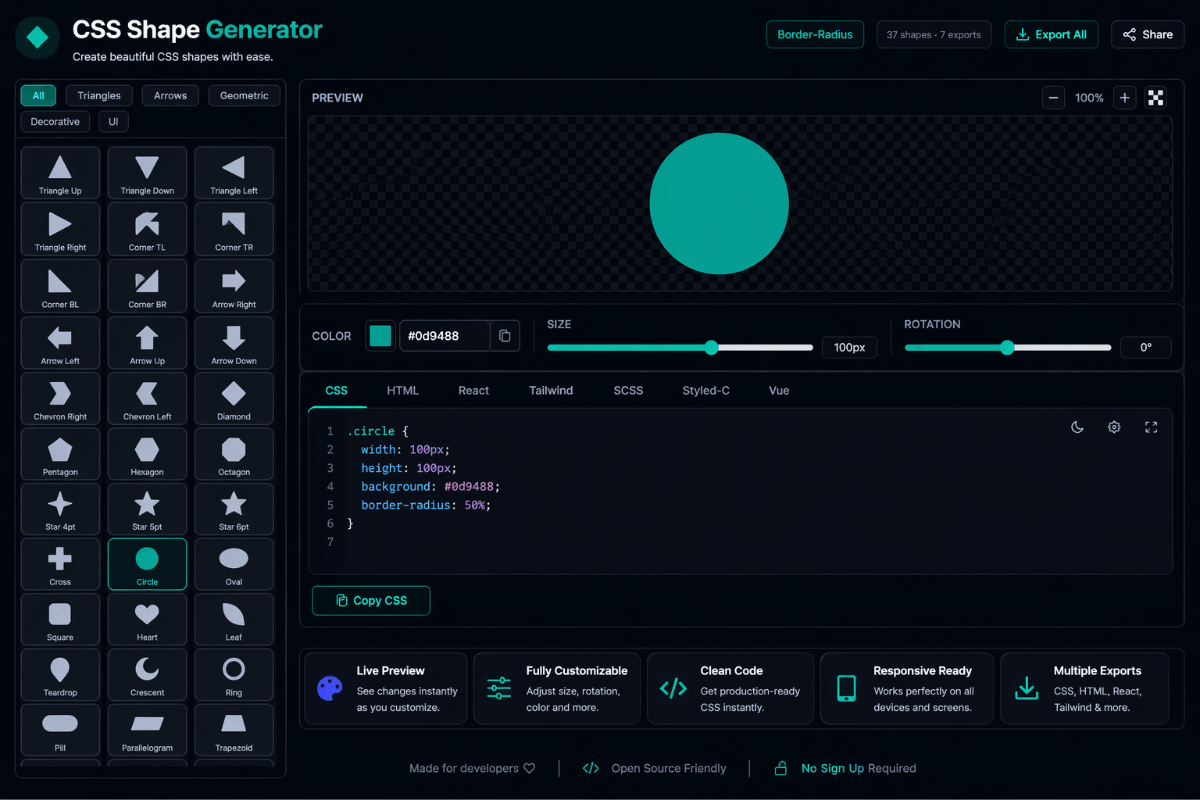Select the Leaf shape
Screen dimensions: 1200x800
234,619
